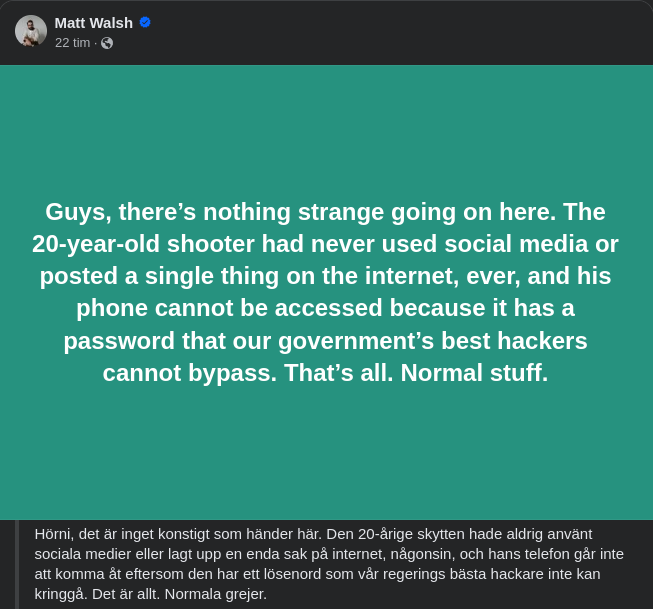Click the empty teal area below the post text
The height and width of the screenshot is (609, 653).
326,455
